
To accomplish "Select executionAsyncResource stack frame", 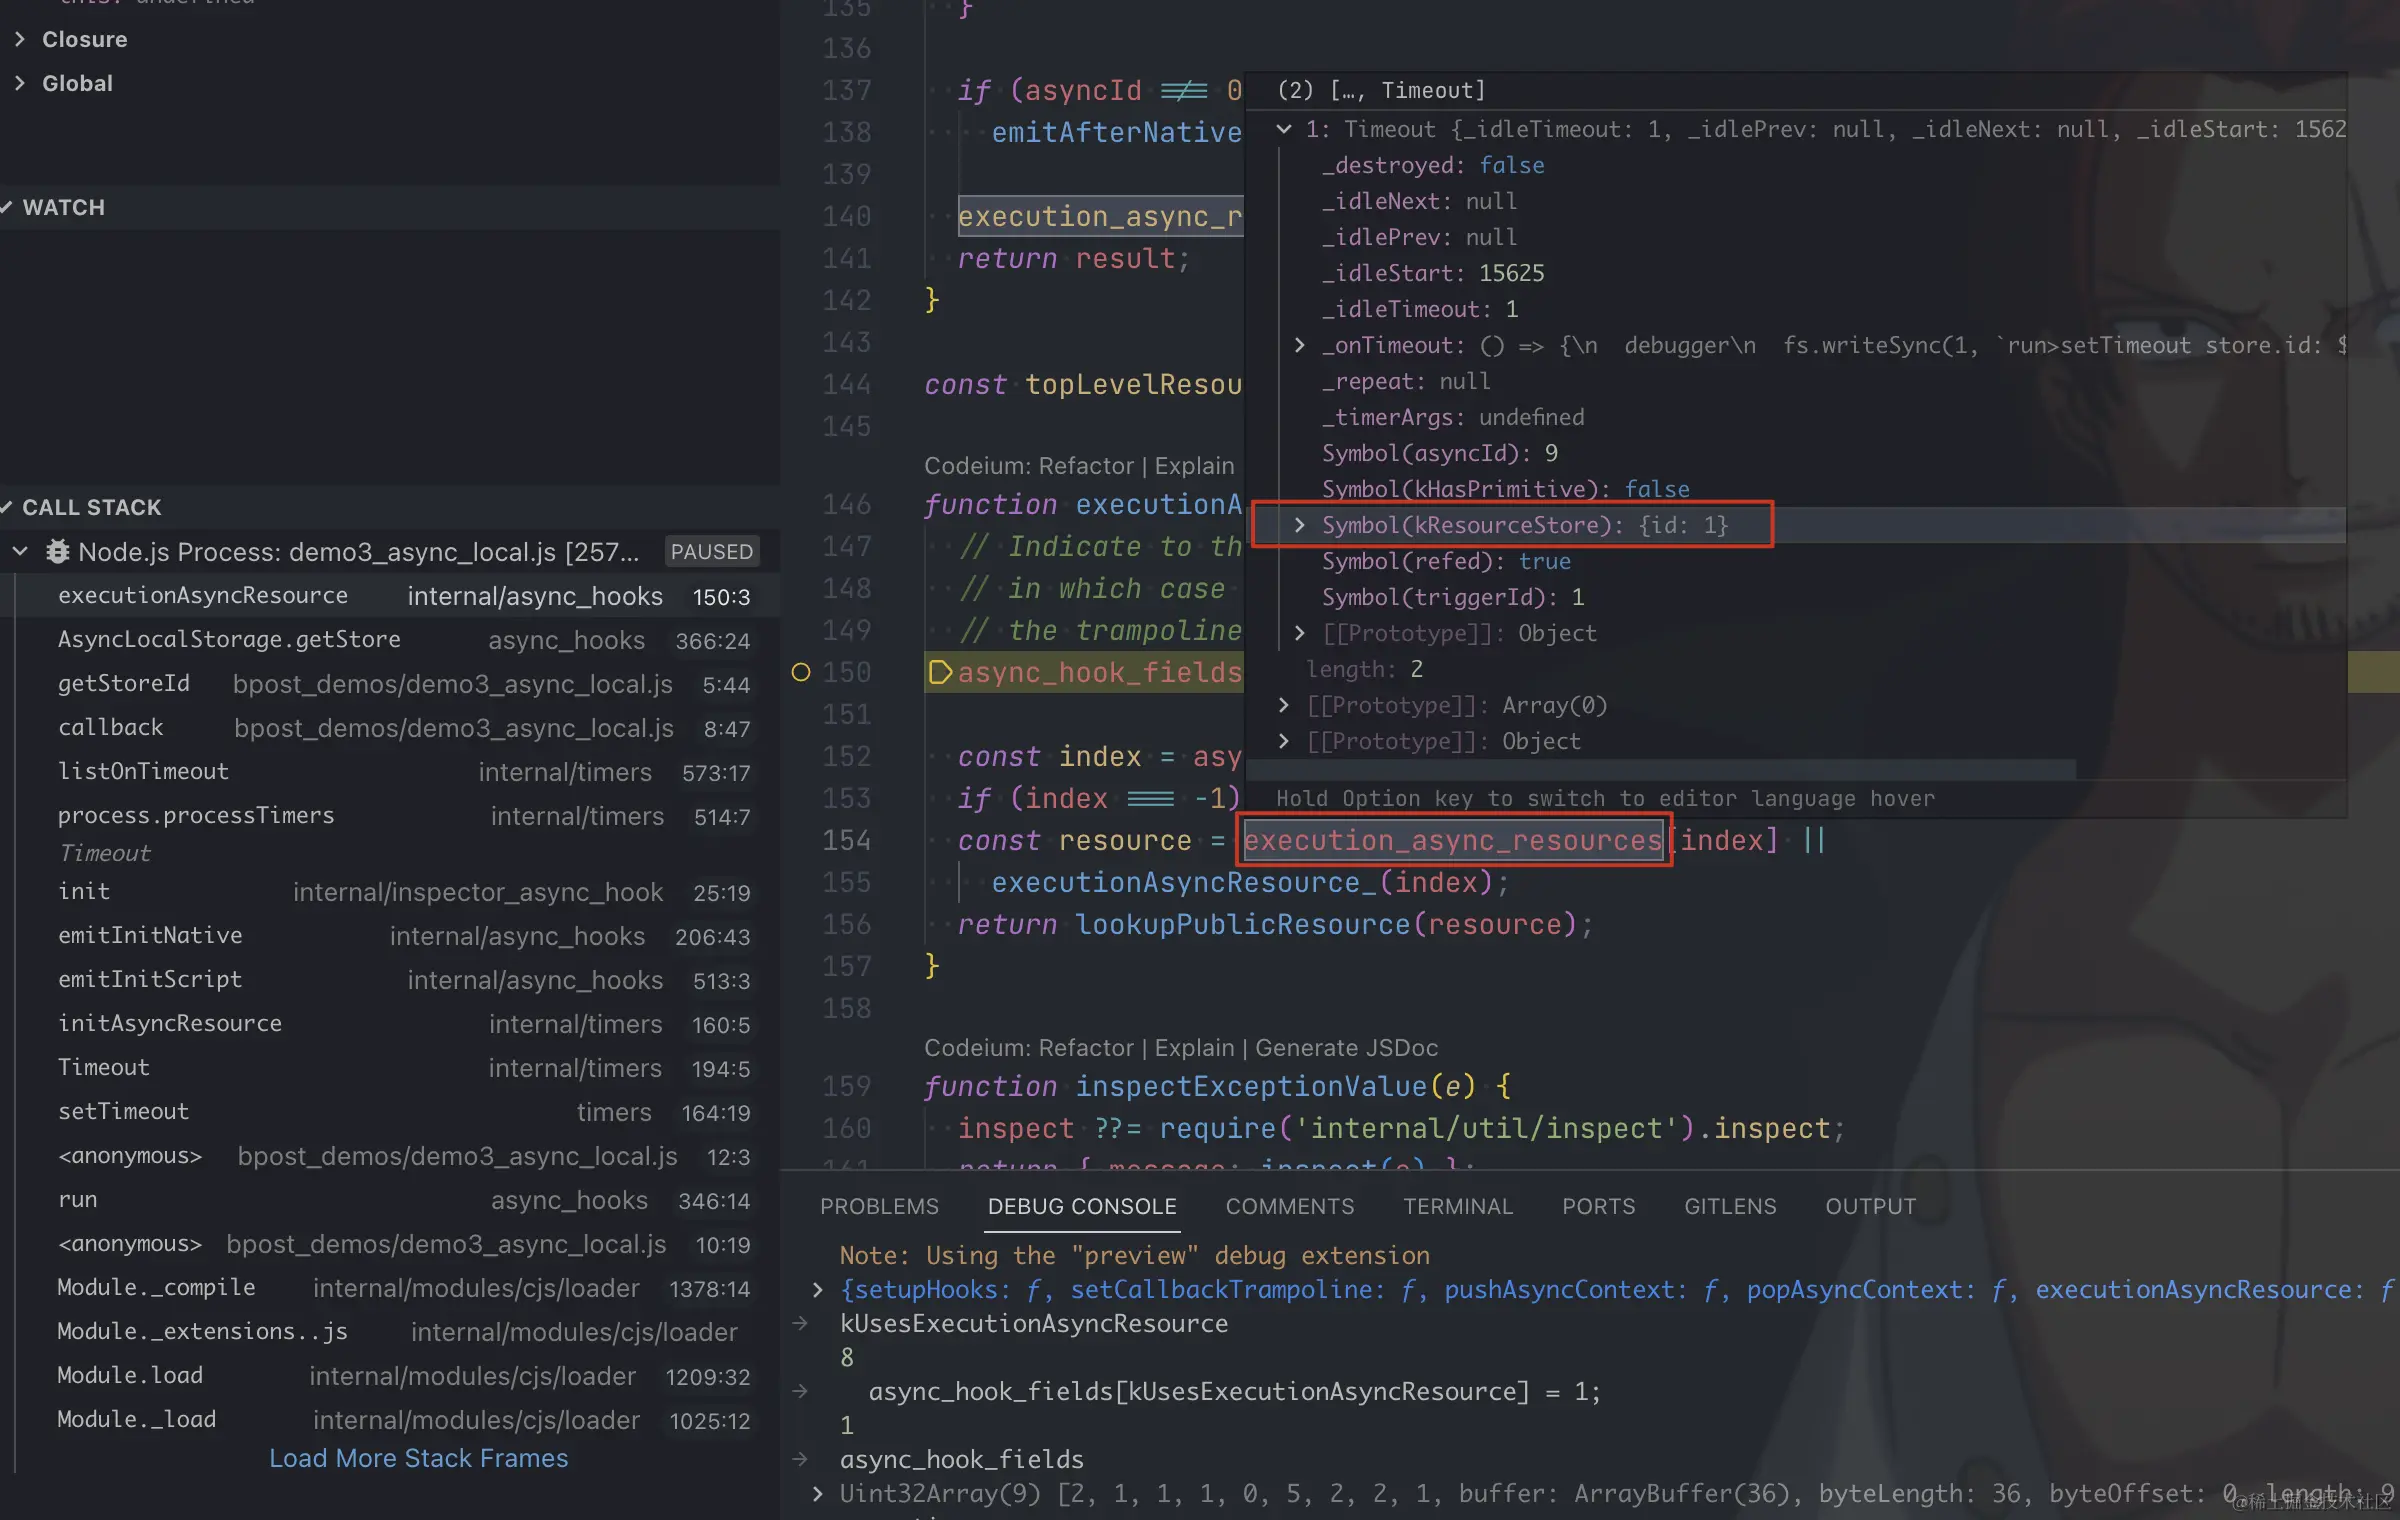I will [x=390, y=596].
